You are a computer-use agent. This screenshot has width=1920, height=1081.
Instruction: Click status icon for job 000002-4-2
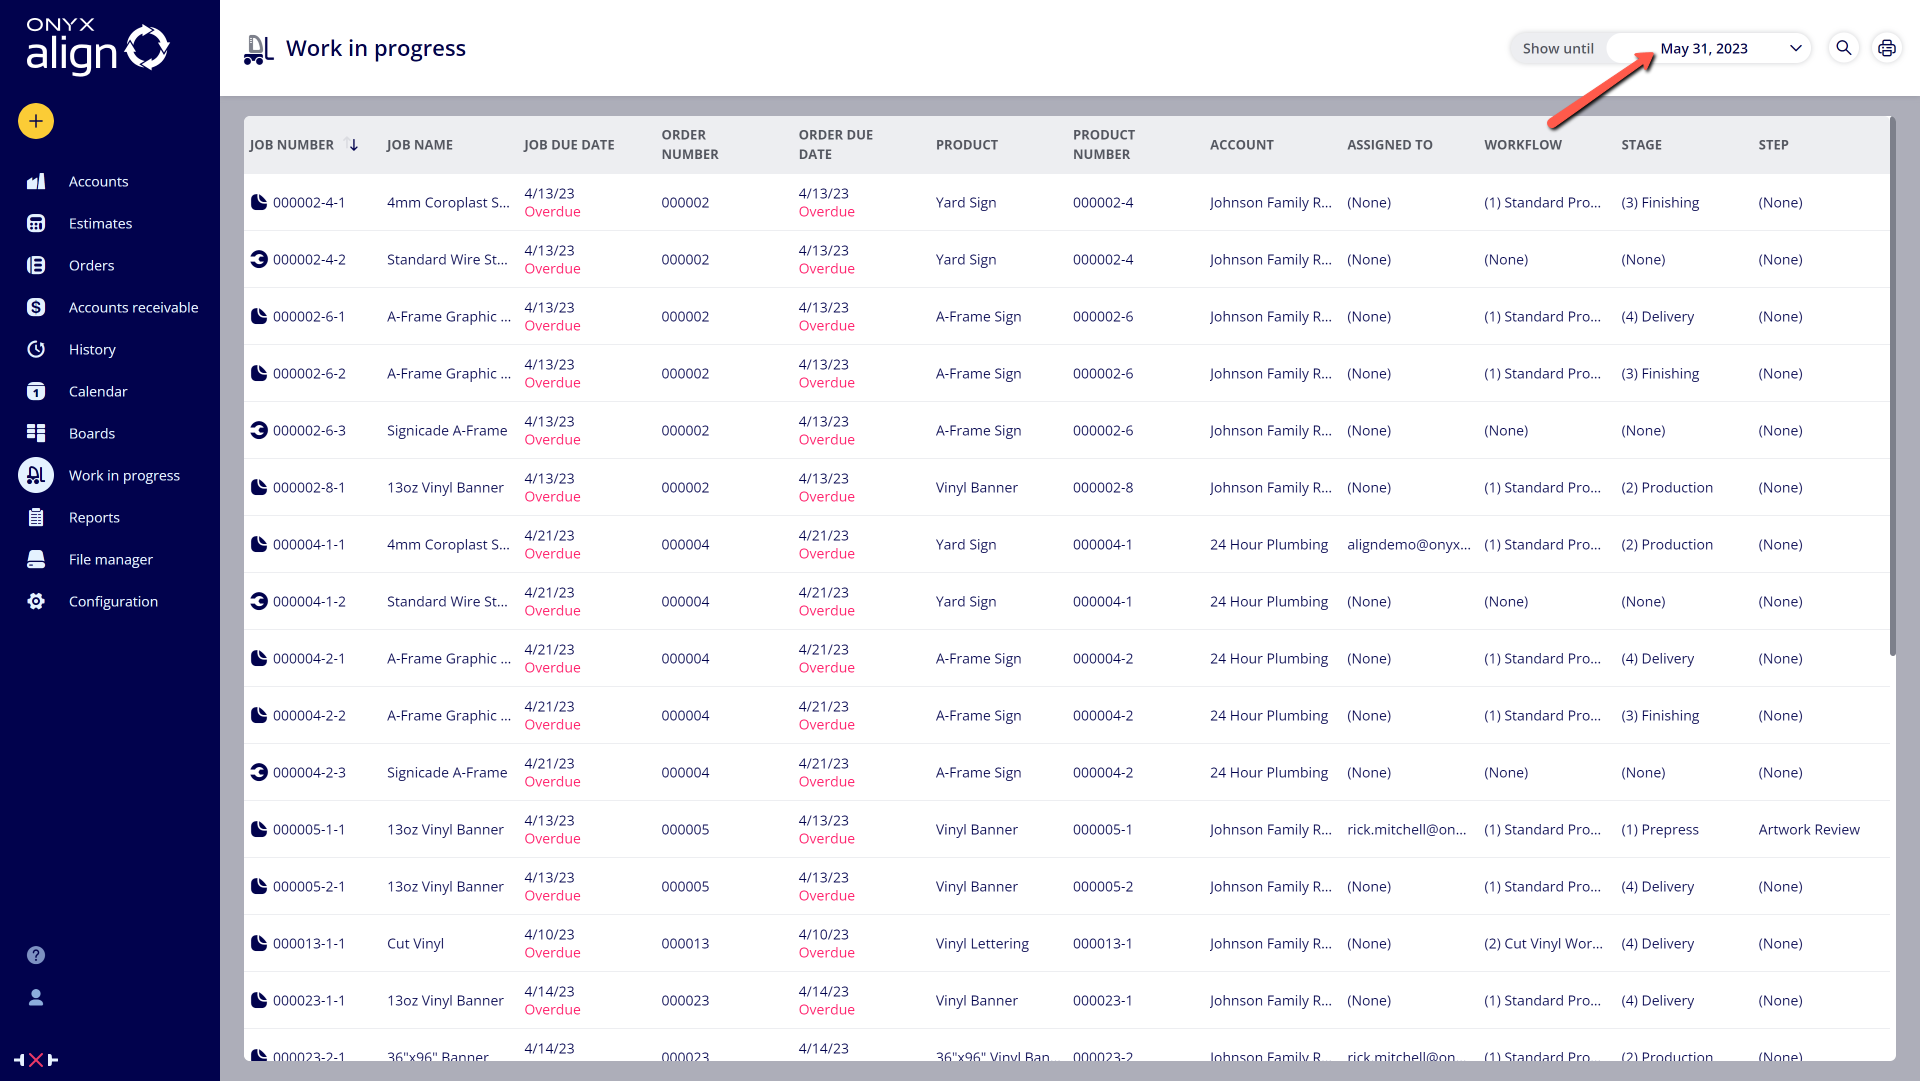pos(259,259)
